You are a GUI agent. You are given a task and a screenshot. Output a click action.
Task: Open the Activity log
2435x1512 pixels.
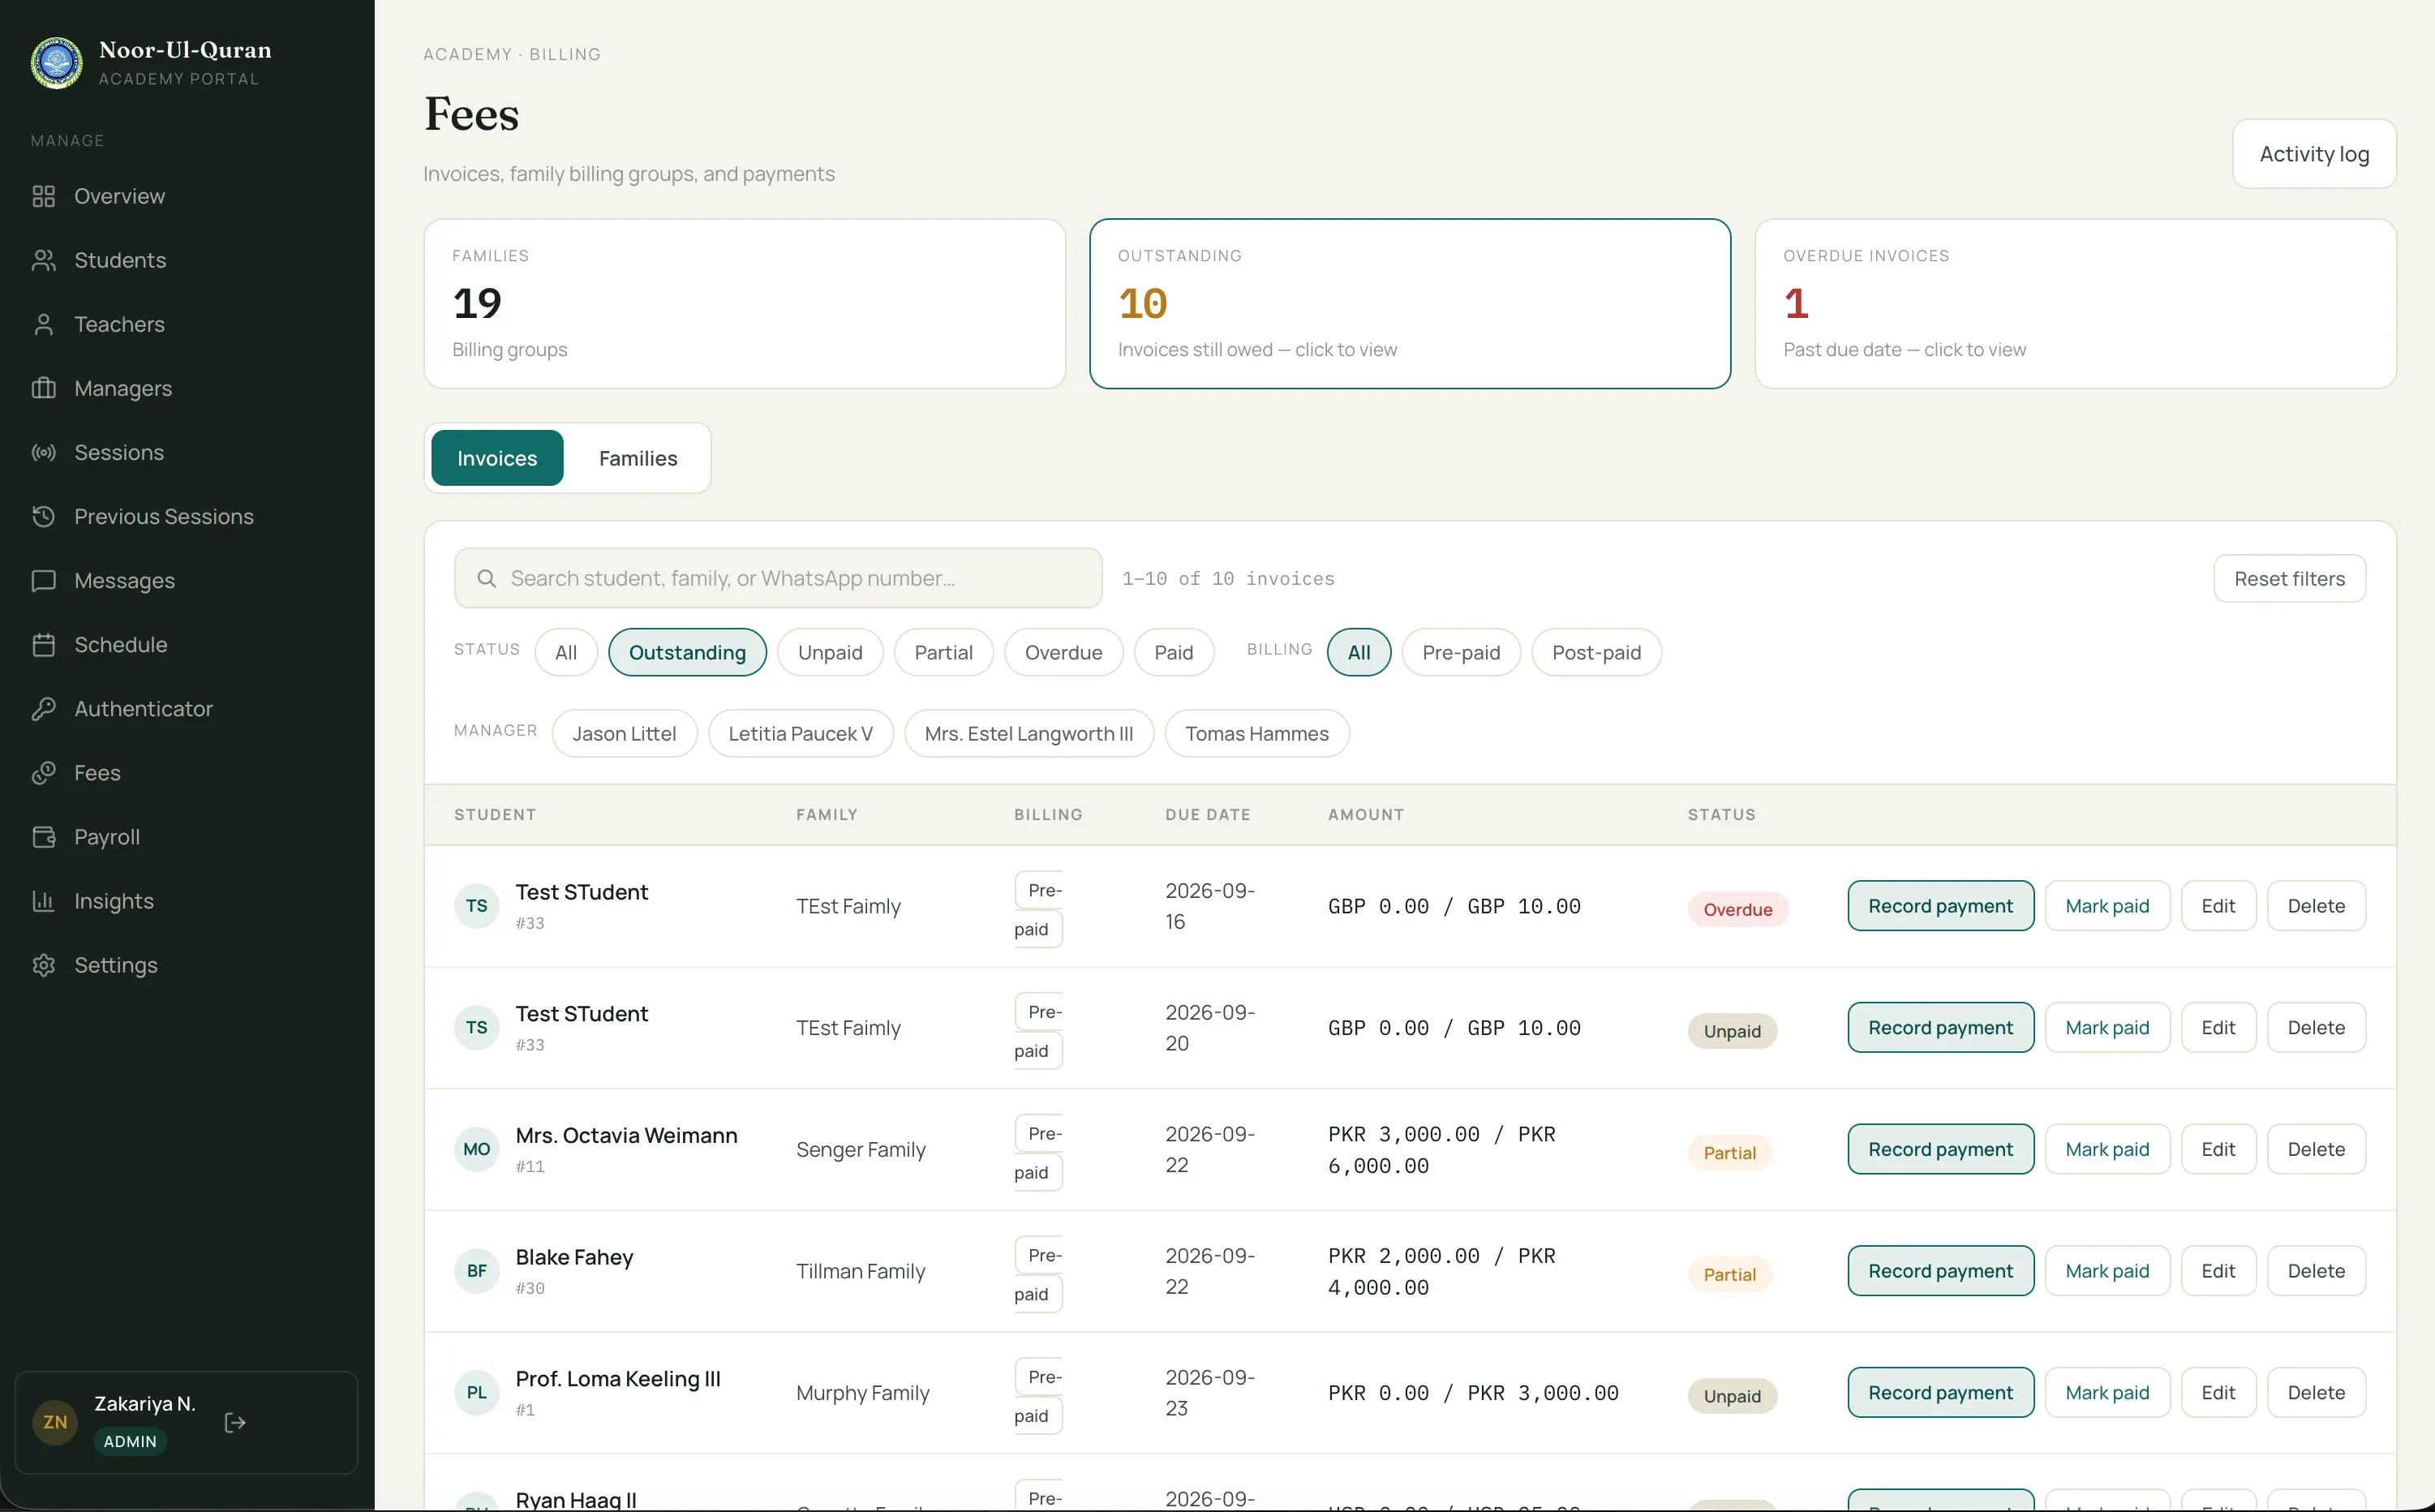2314,154
